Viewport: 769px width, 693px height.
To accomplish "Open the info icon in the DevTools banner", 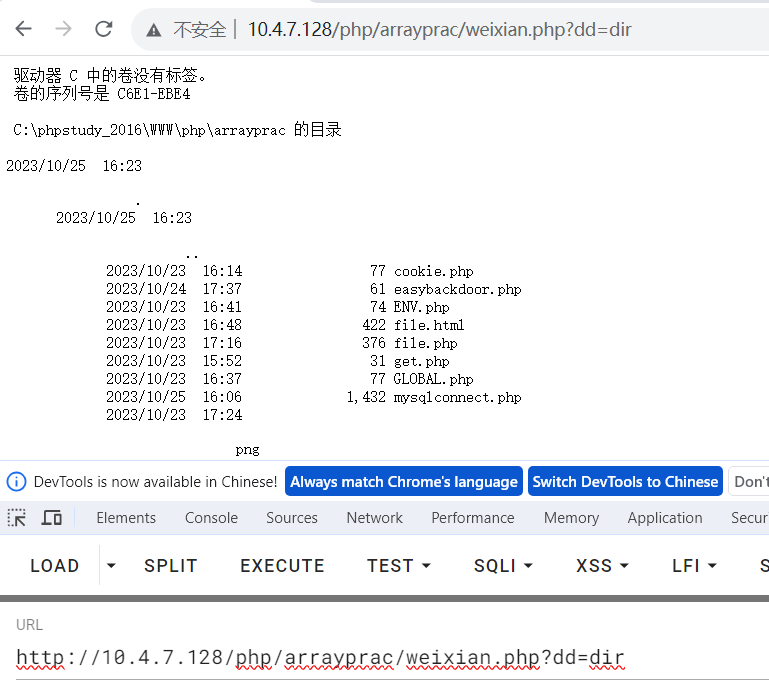I will coord(16,482).
